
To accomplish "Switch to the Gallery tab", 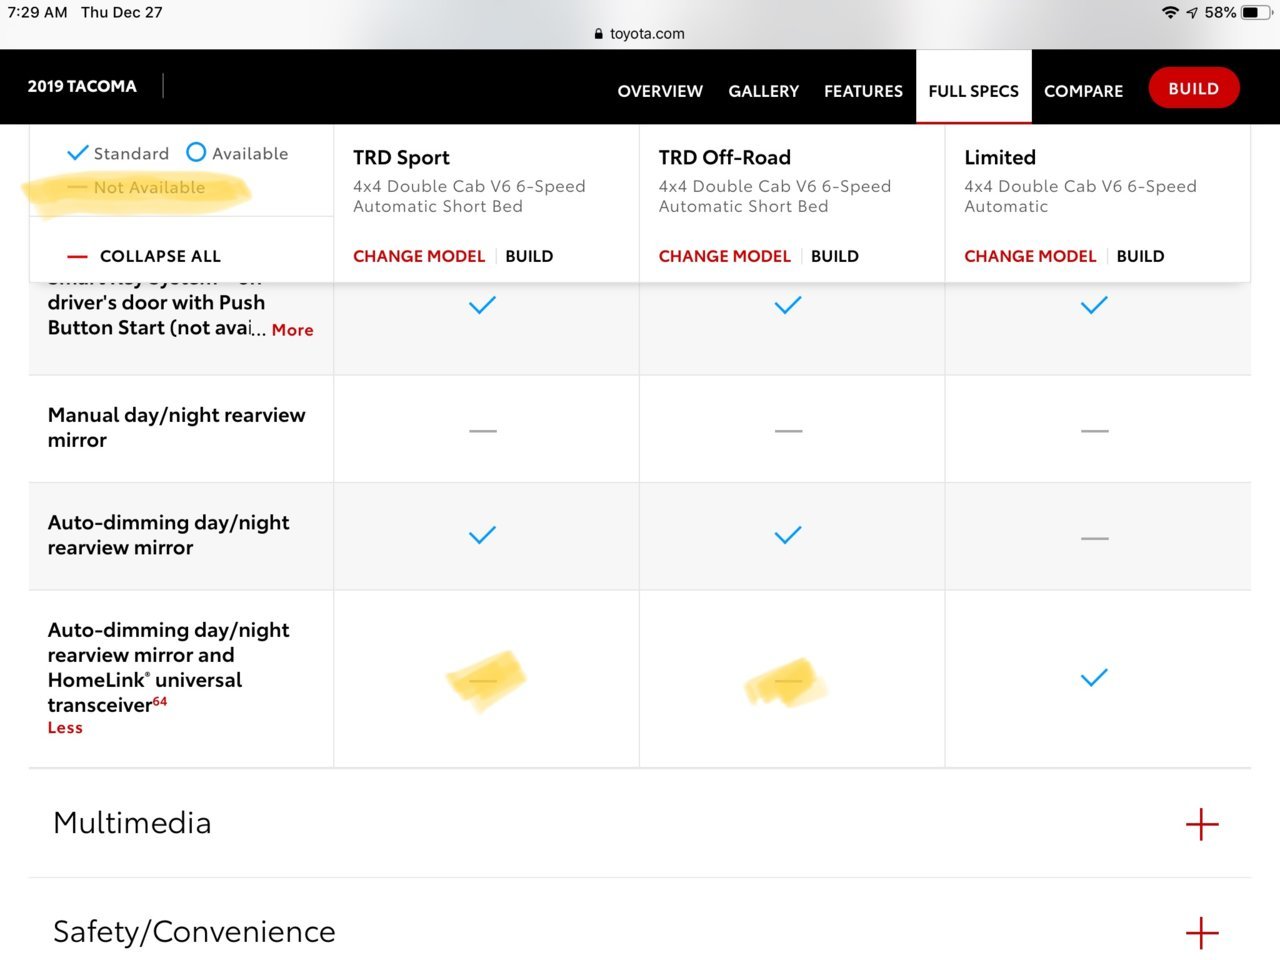I will tap(763, 91).
